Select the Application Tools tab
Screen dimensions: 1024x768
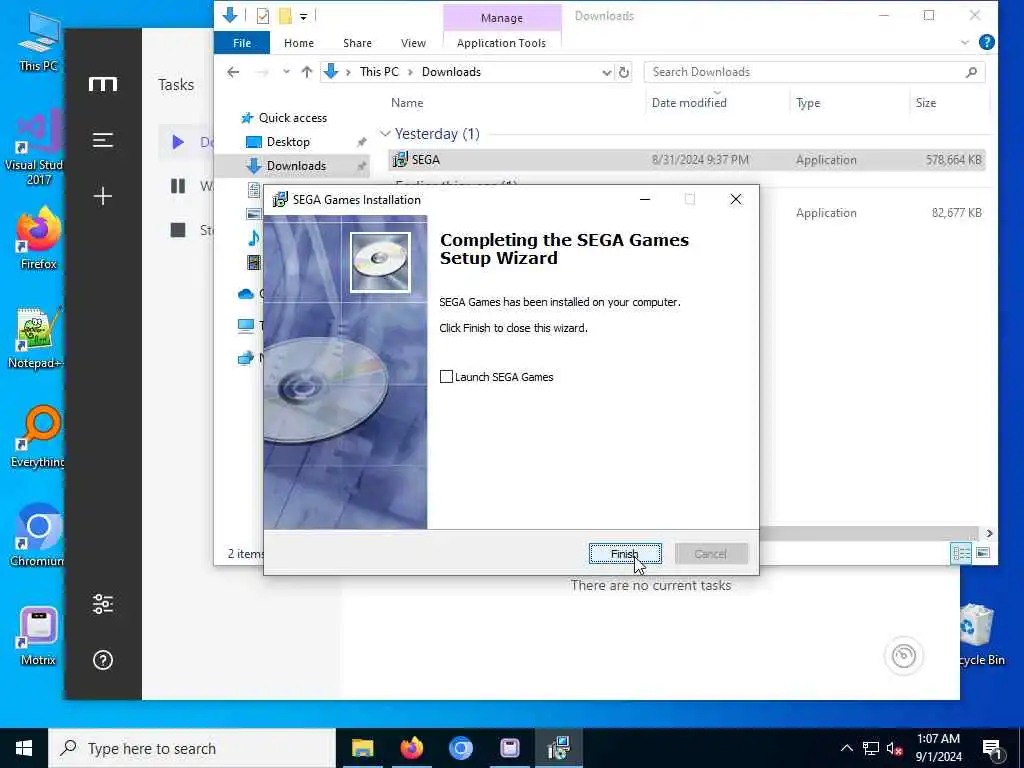point(501,43)
